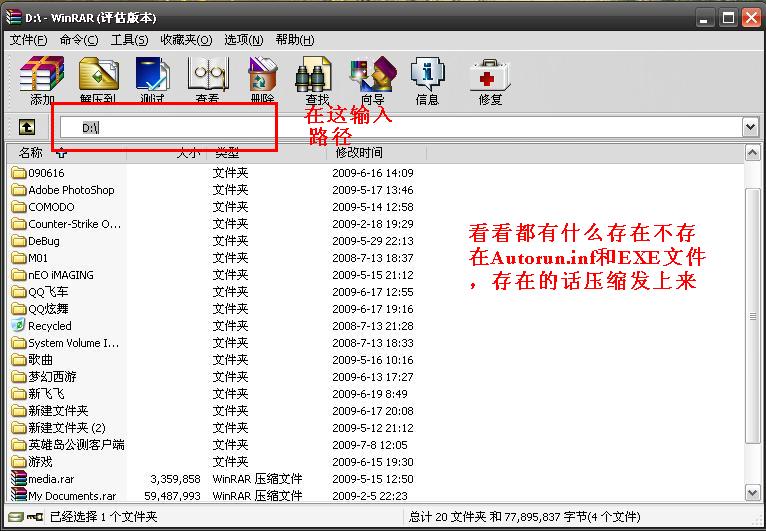766x531 pixels.
Task: Click the scrollbar up arrow
Action: (752, 153)
